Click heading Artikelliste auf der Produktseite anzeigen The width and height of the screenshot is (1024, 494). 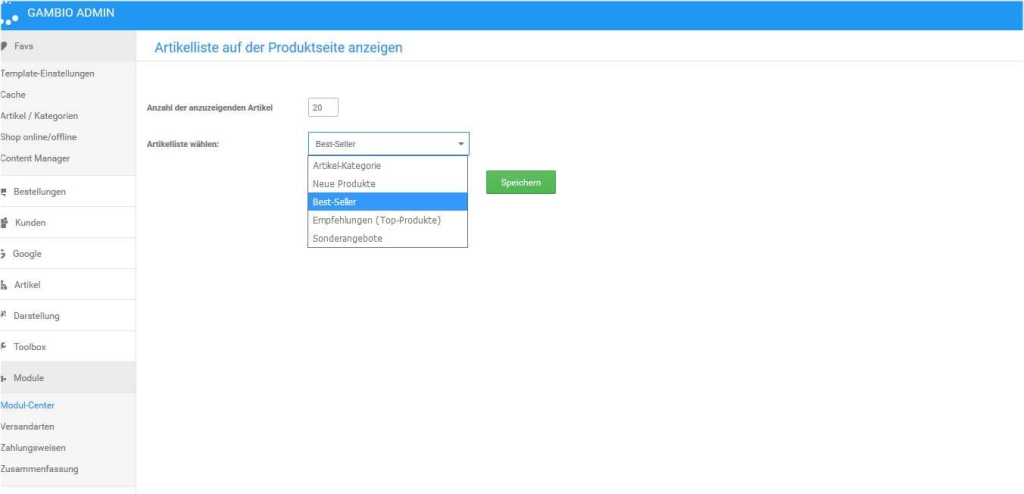click(278, 48)
